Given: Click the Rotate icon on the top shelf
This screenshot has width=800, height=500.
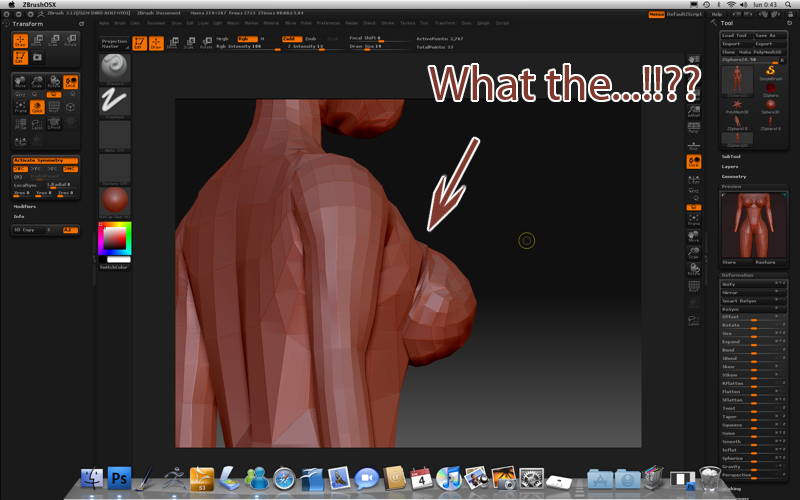Looking at the screenshot, I should 206,43.
